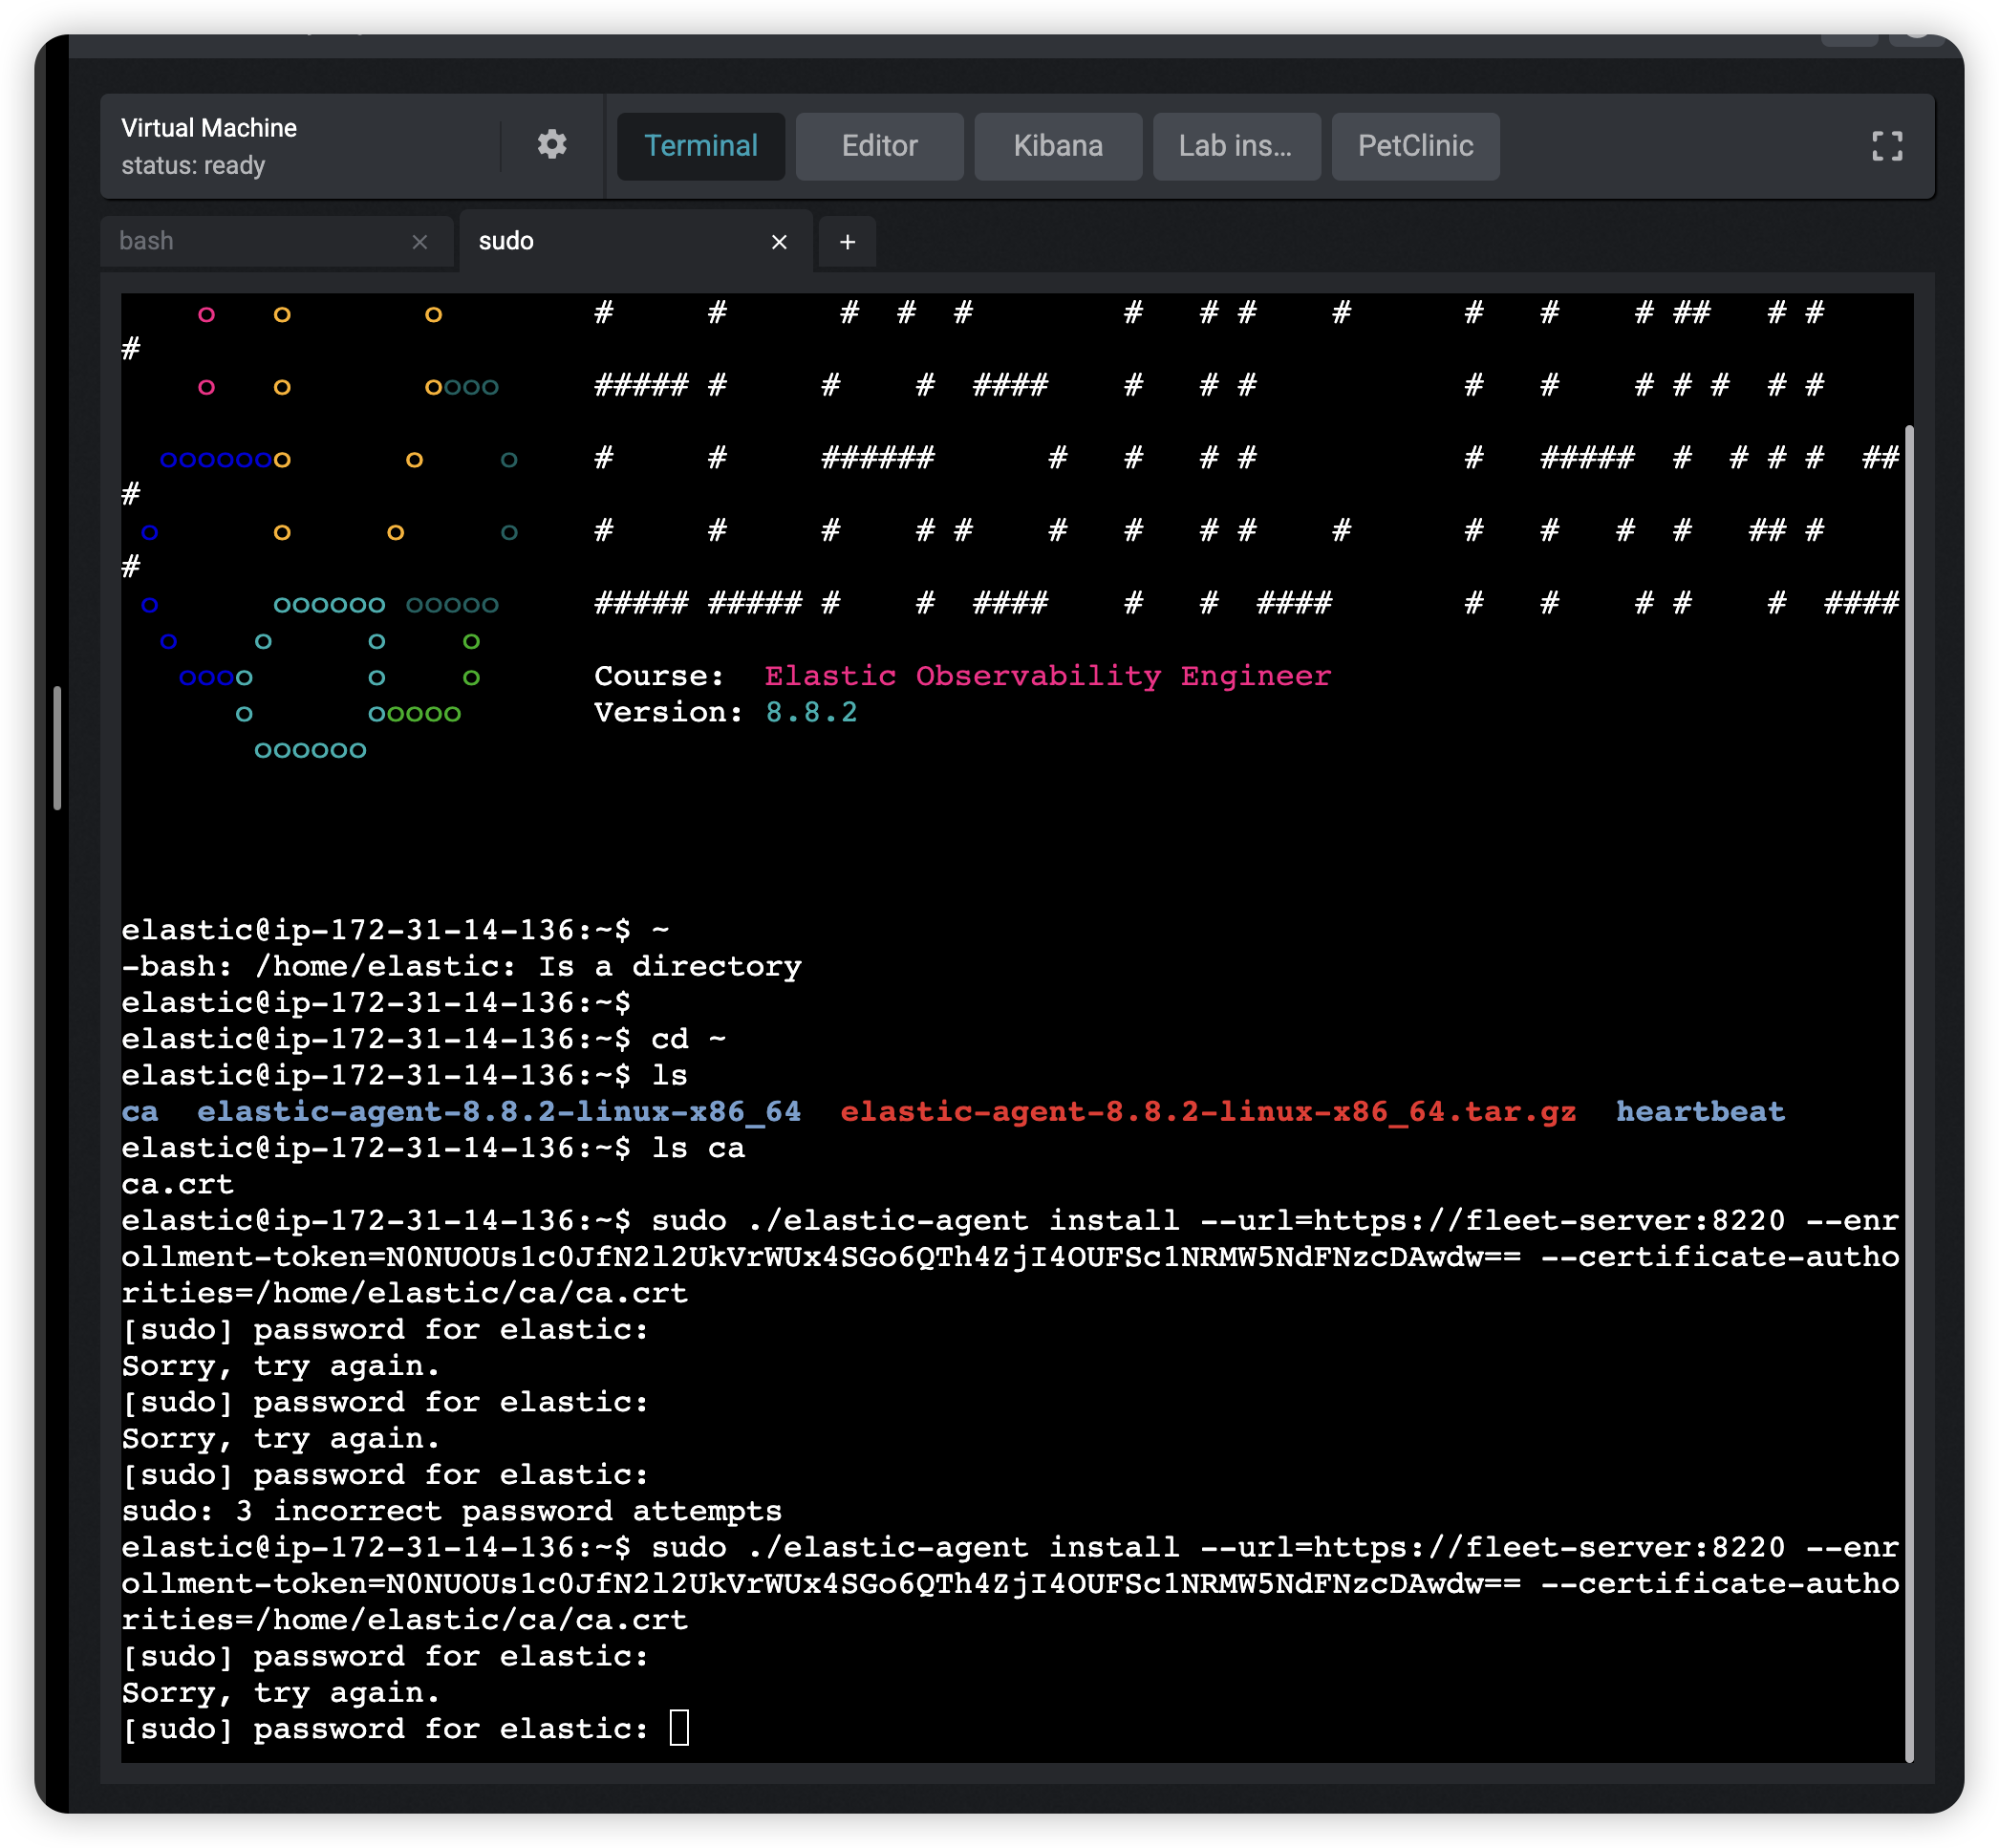Enter fullscreen mode for the lab

[1886, 146]
